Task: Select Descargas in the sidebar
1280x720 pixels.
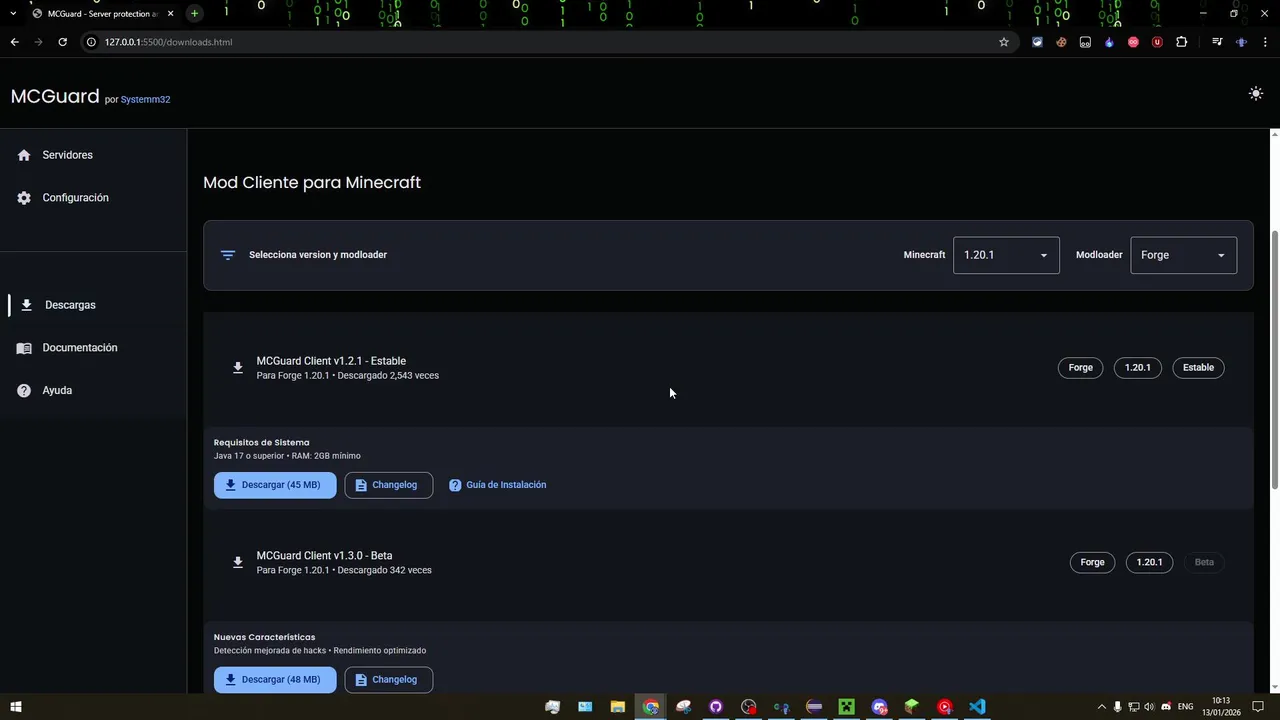Action: click(93, 305)
